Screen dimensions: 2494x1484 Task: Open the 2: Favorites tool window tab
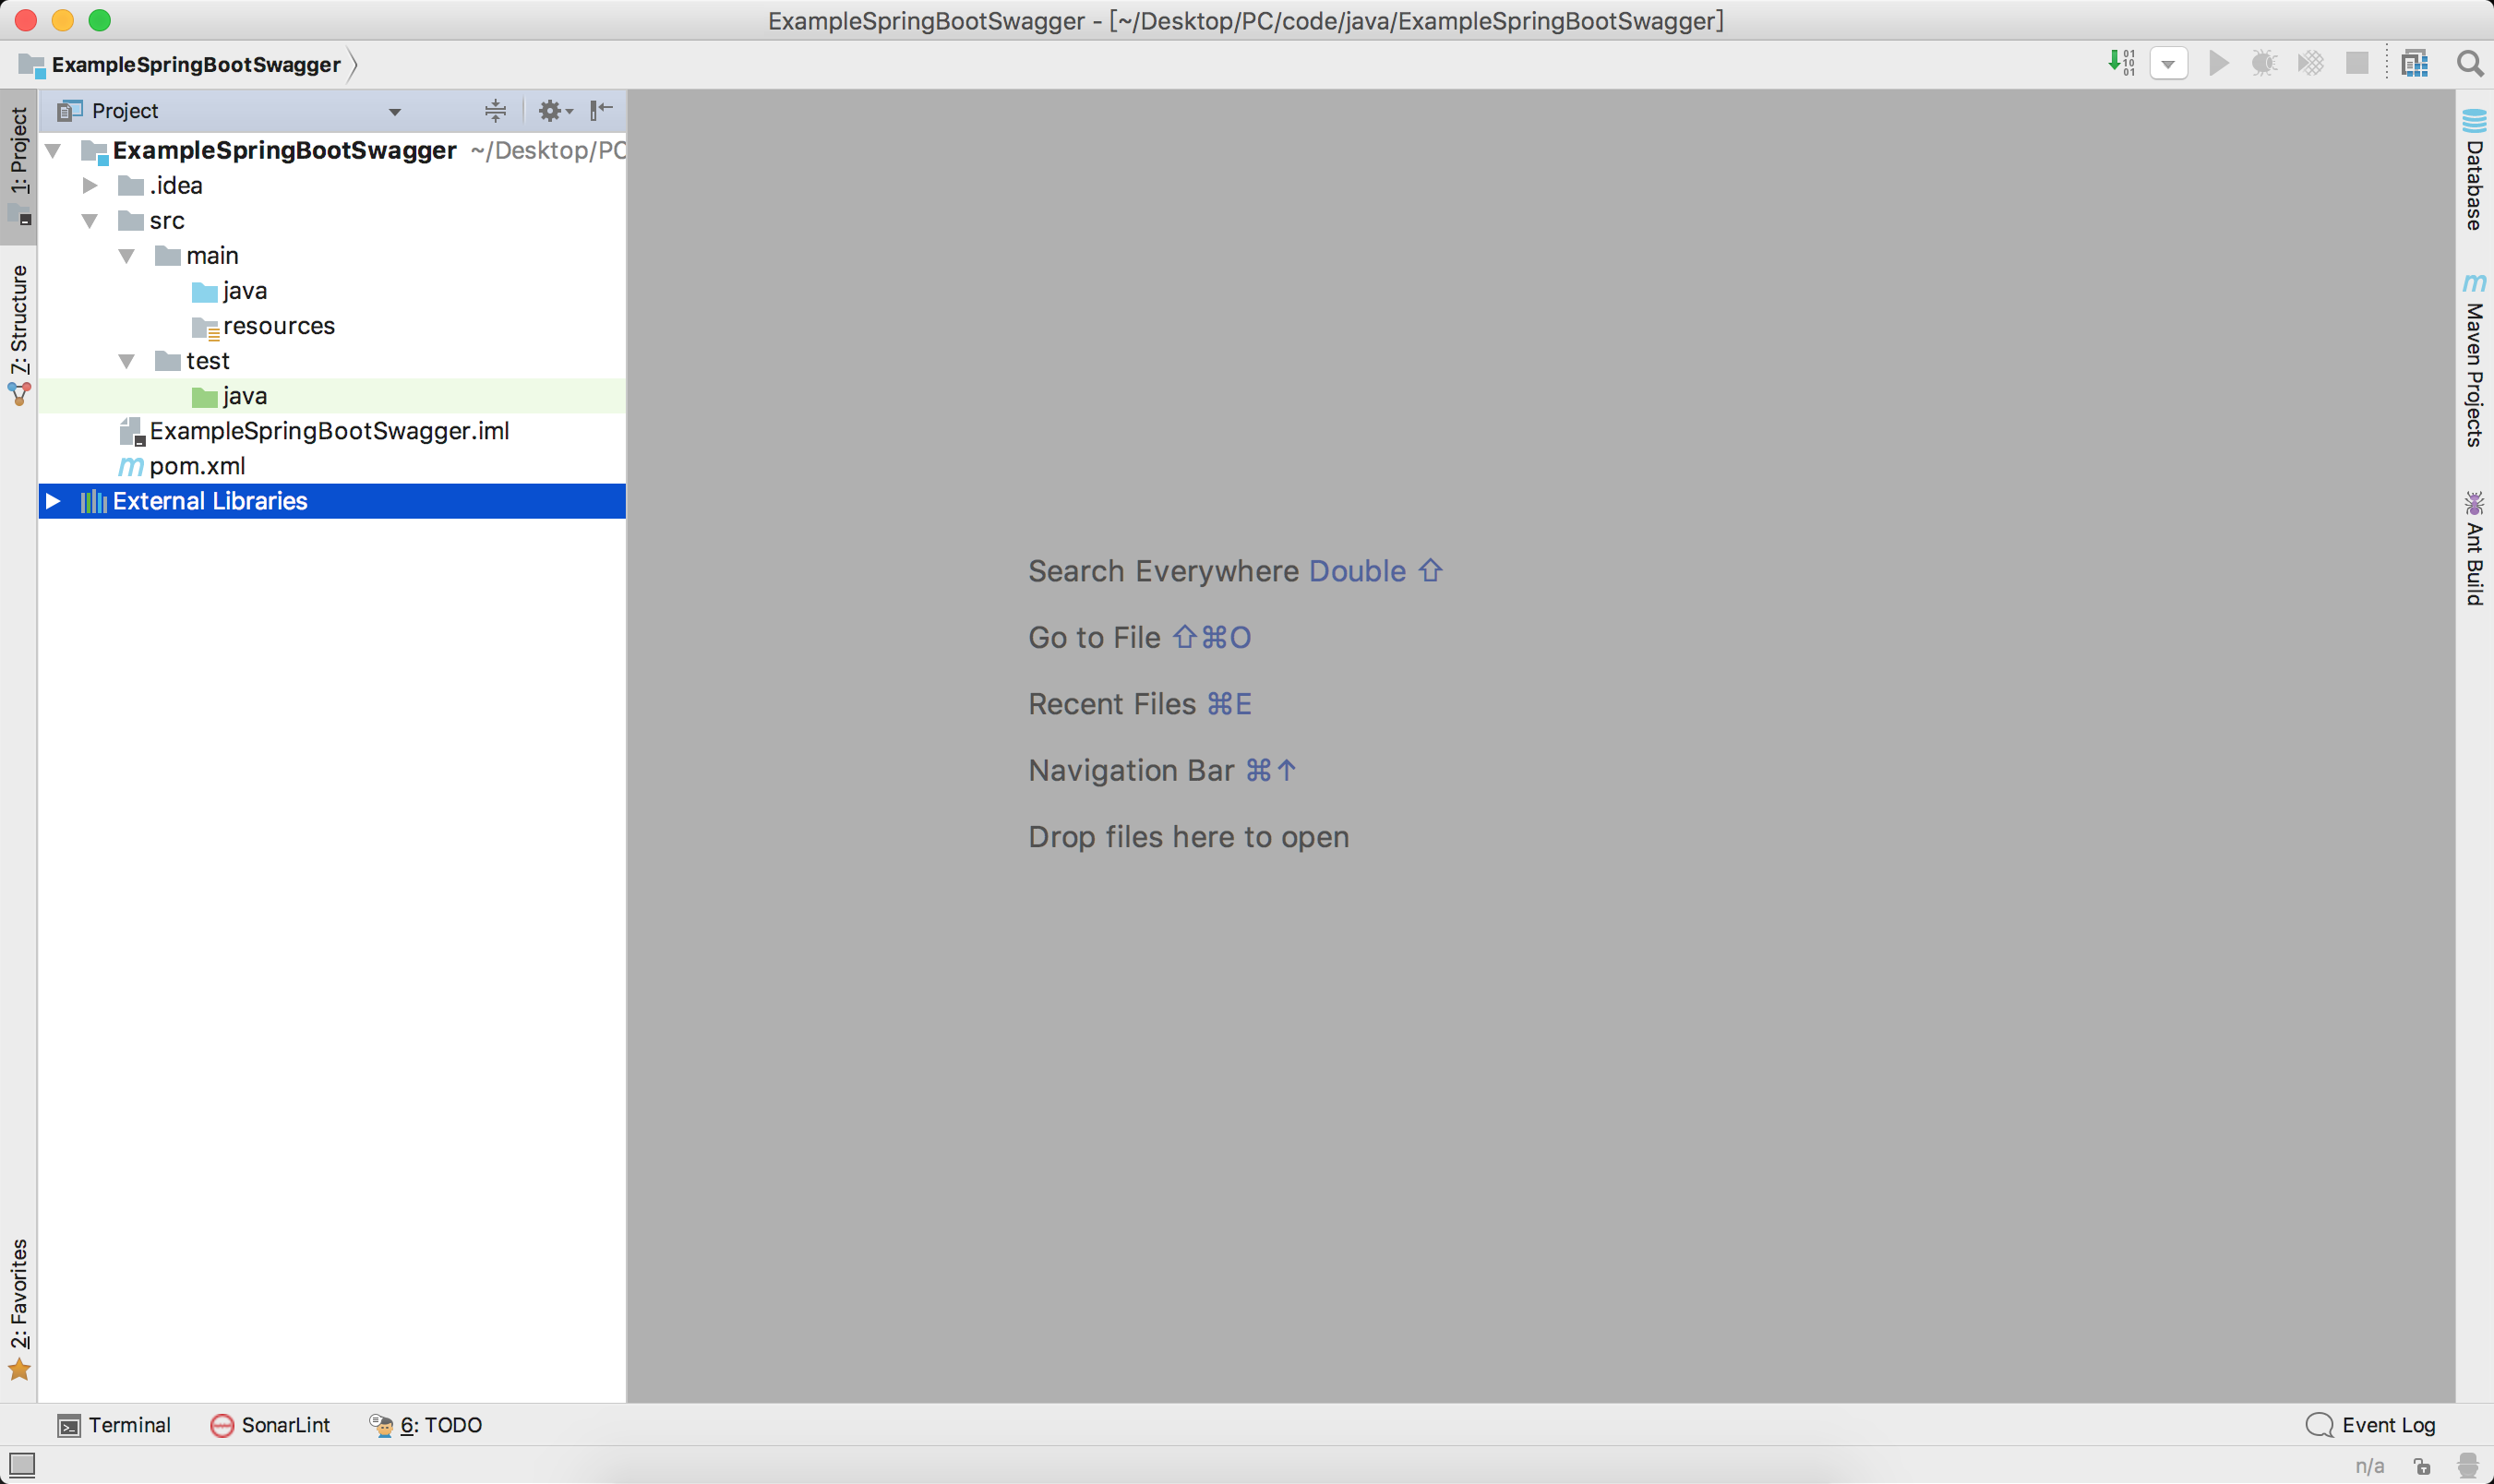coord(19,1310)
